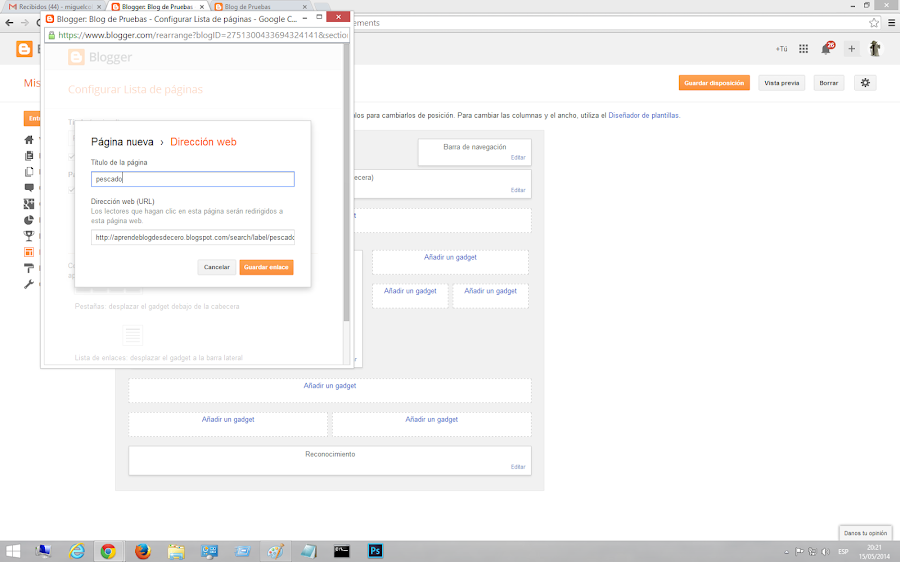Image resolution: width=900 pixels, height=562 pixels.
Task: Open the Estadísticas pie-chart sidebar icon
Action: click(29, 219)
